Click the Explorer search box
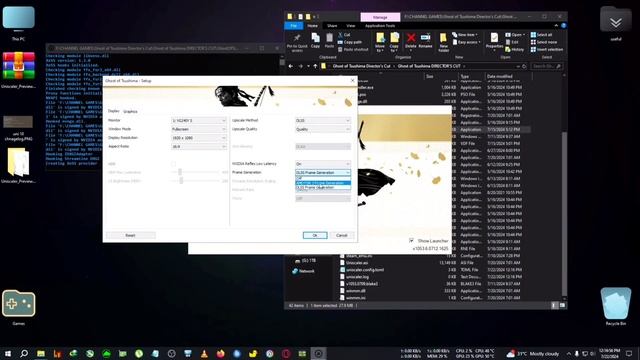This screenshot has width=640, height=360. pos(547,66)
